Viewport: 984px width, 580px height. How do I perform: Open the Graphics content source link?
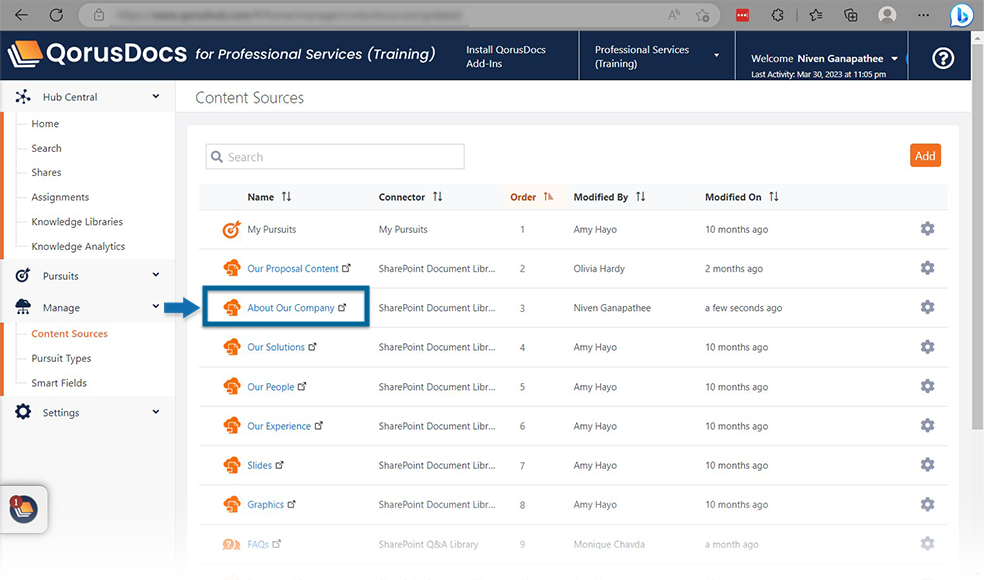click(265, 504)
